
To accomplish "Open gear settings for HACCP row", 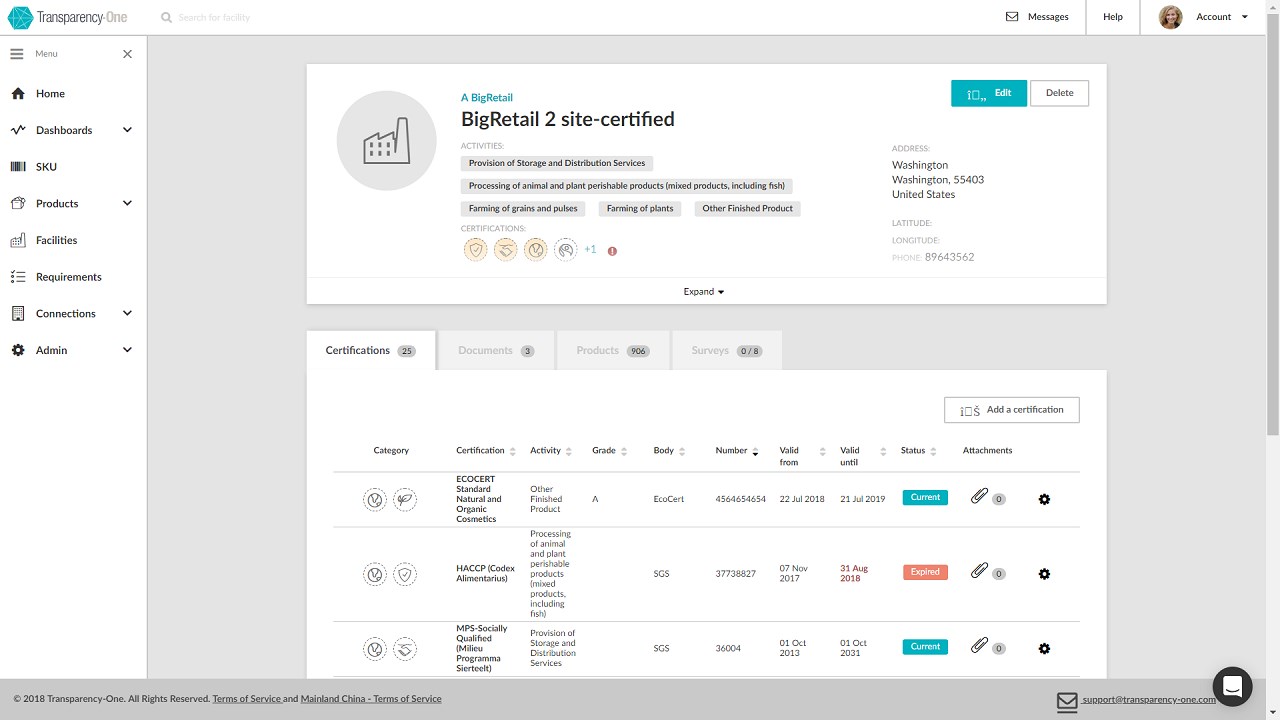I will [1044, 574].
